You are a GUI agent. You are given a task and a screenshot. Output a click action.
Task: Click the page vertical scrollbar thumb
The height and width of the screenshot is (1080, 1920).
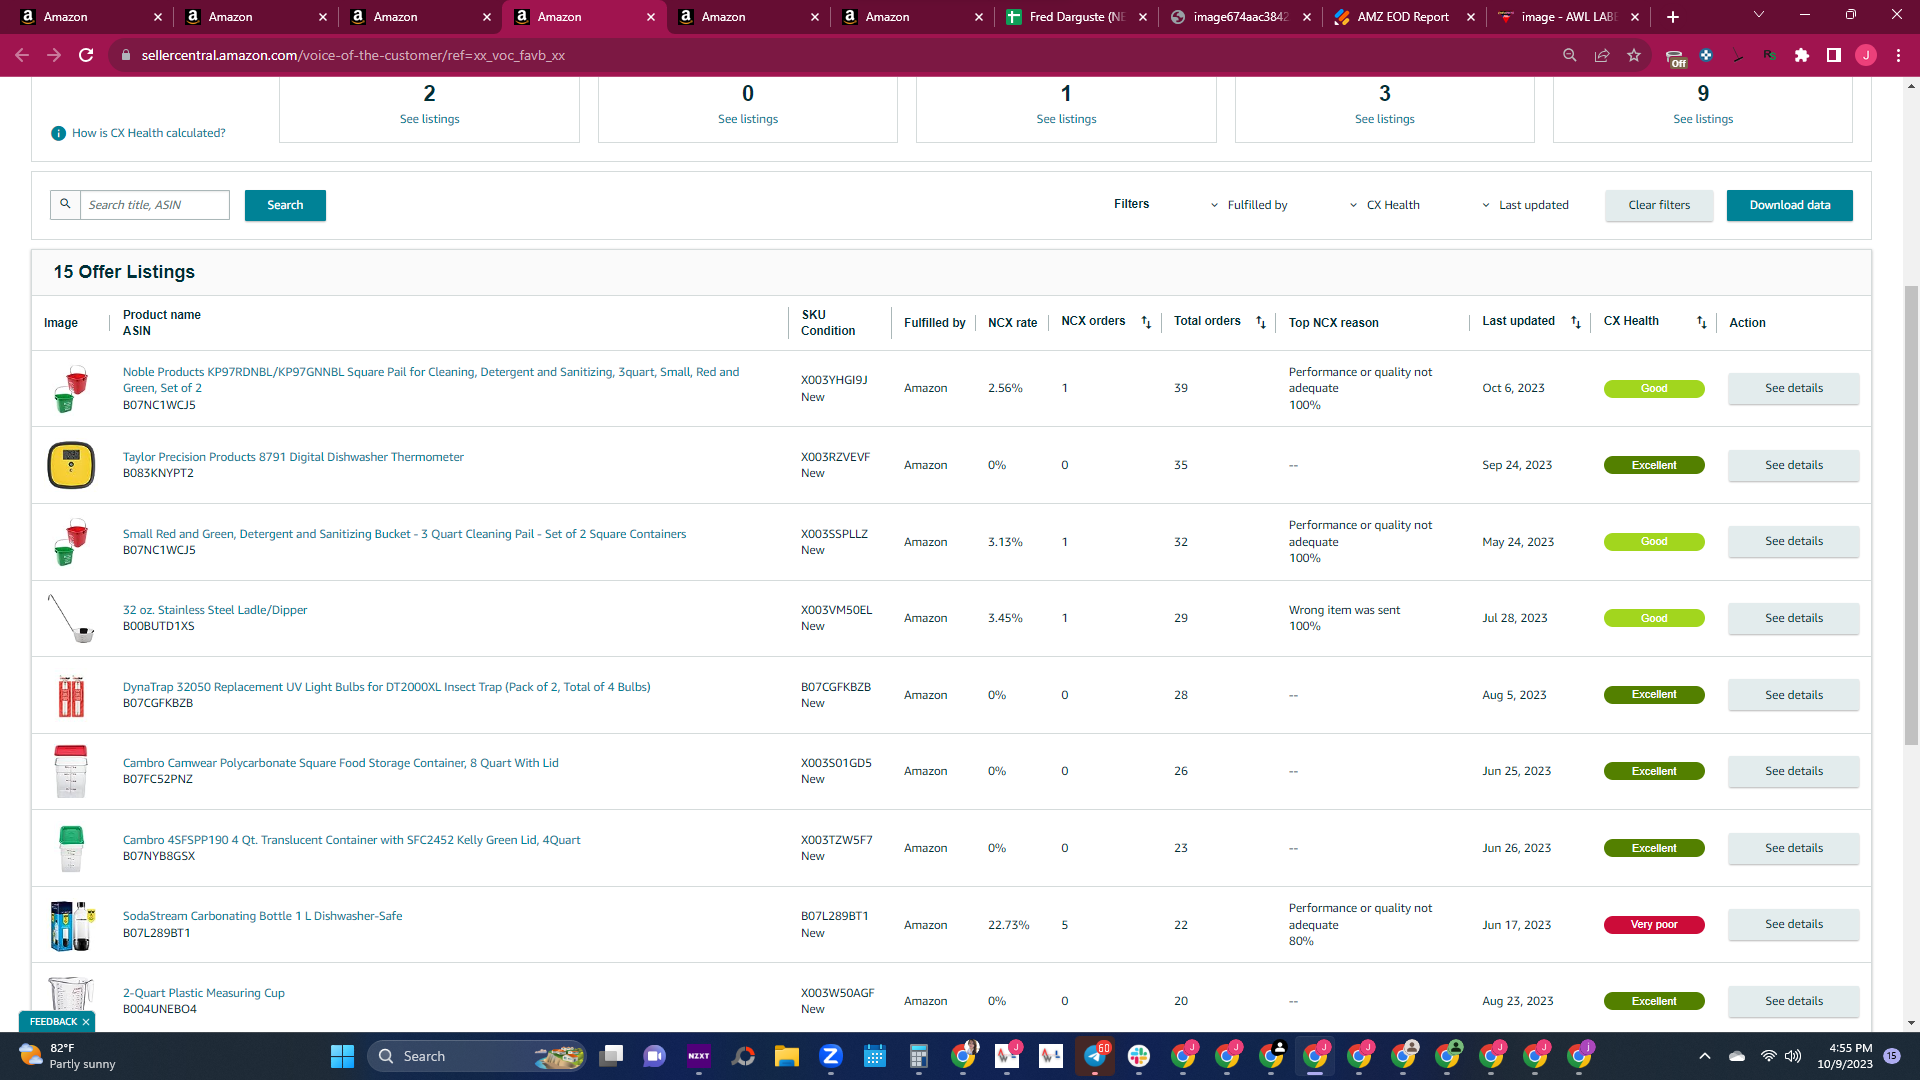coord(1911,515)
